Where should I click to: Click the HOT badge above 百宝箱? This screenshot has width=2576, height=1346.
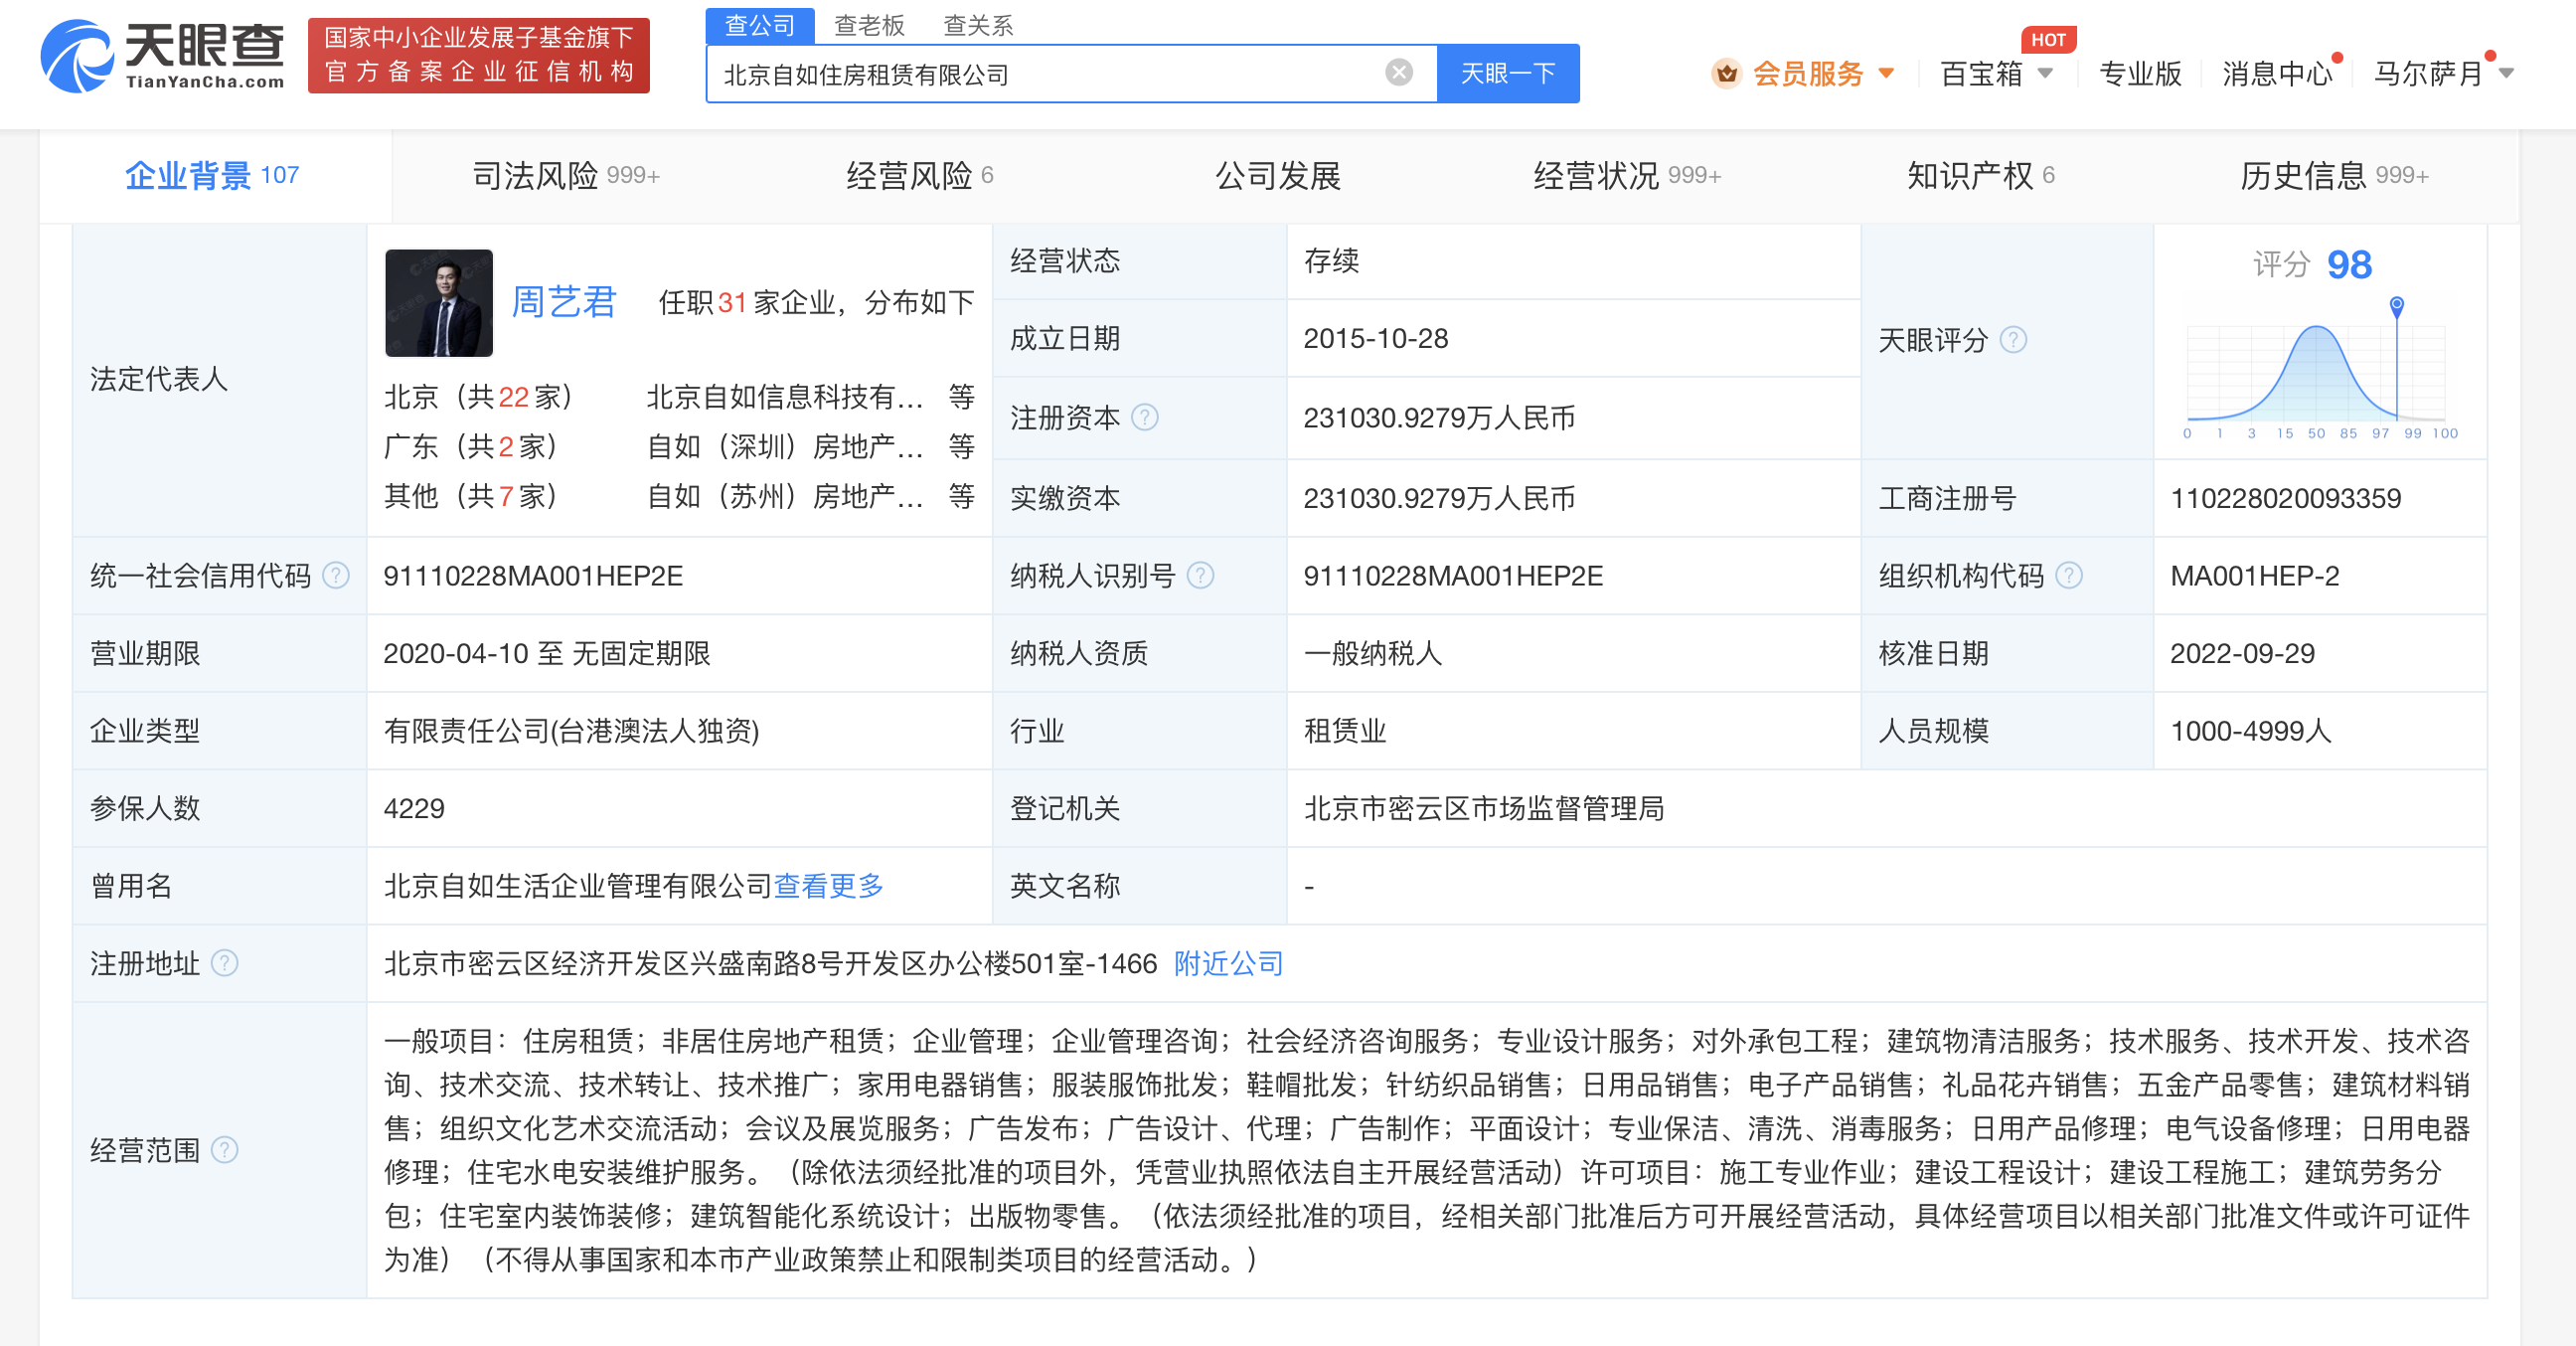click(x=2048, y=39)
